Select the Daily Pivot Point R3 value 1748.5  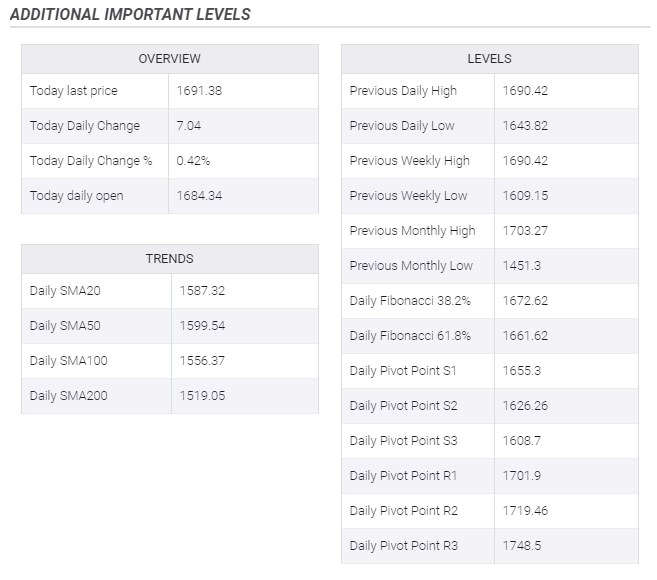(520, 546)
